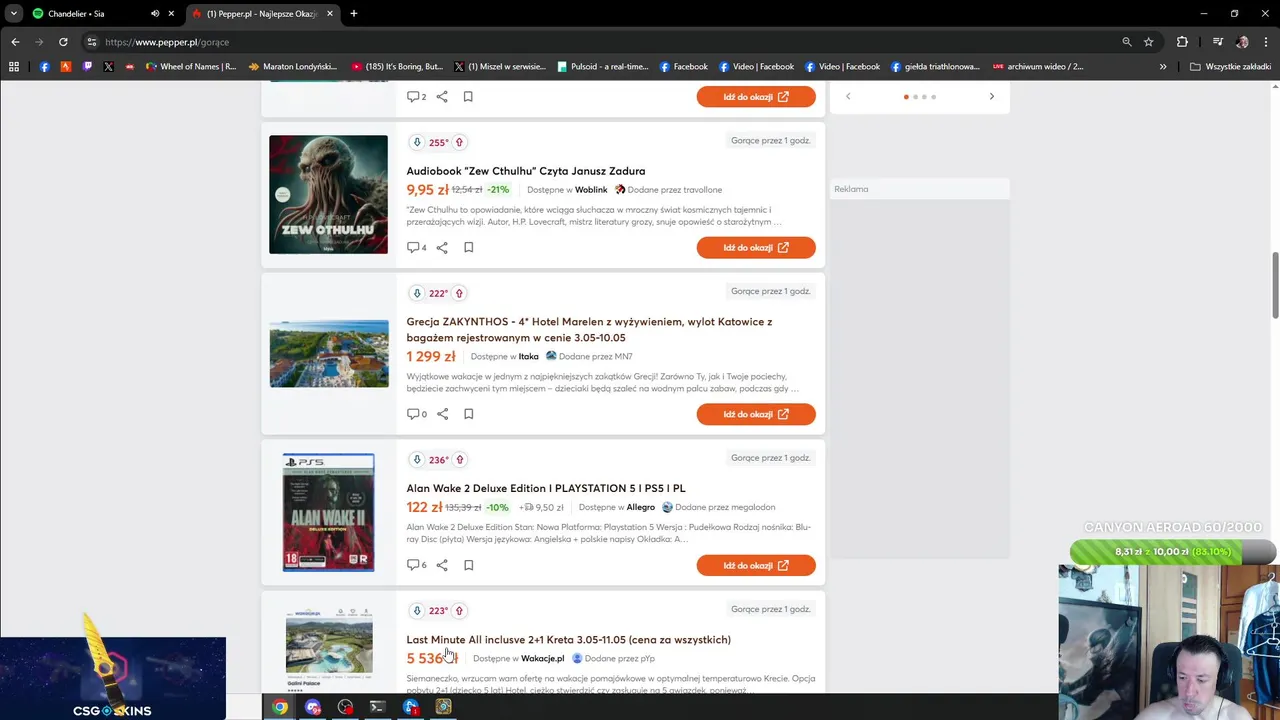Open the tab search chevron
Viewport: 1280px width, 720px height.
click(13, 14)
